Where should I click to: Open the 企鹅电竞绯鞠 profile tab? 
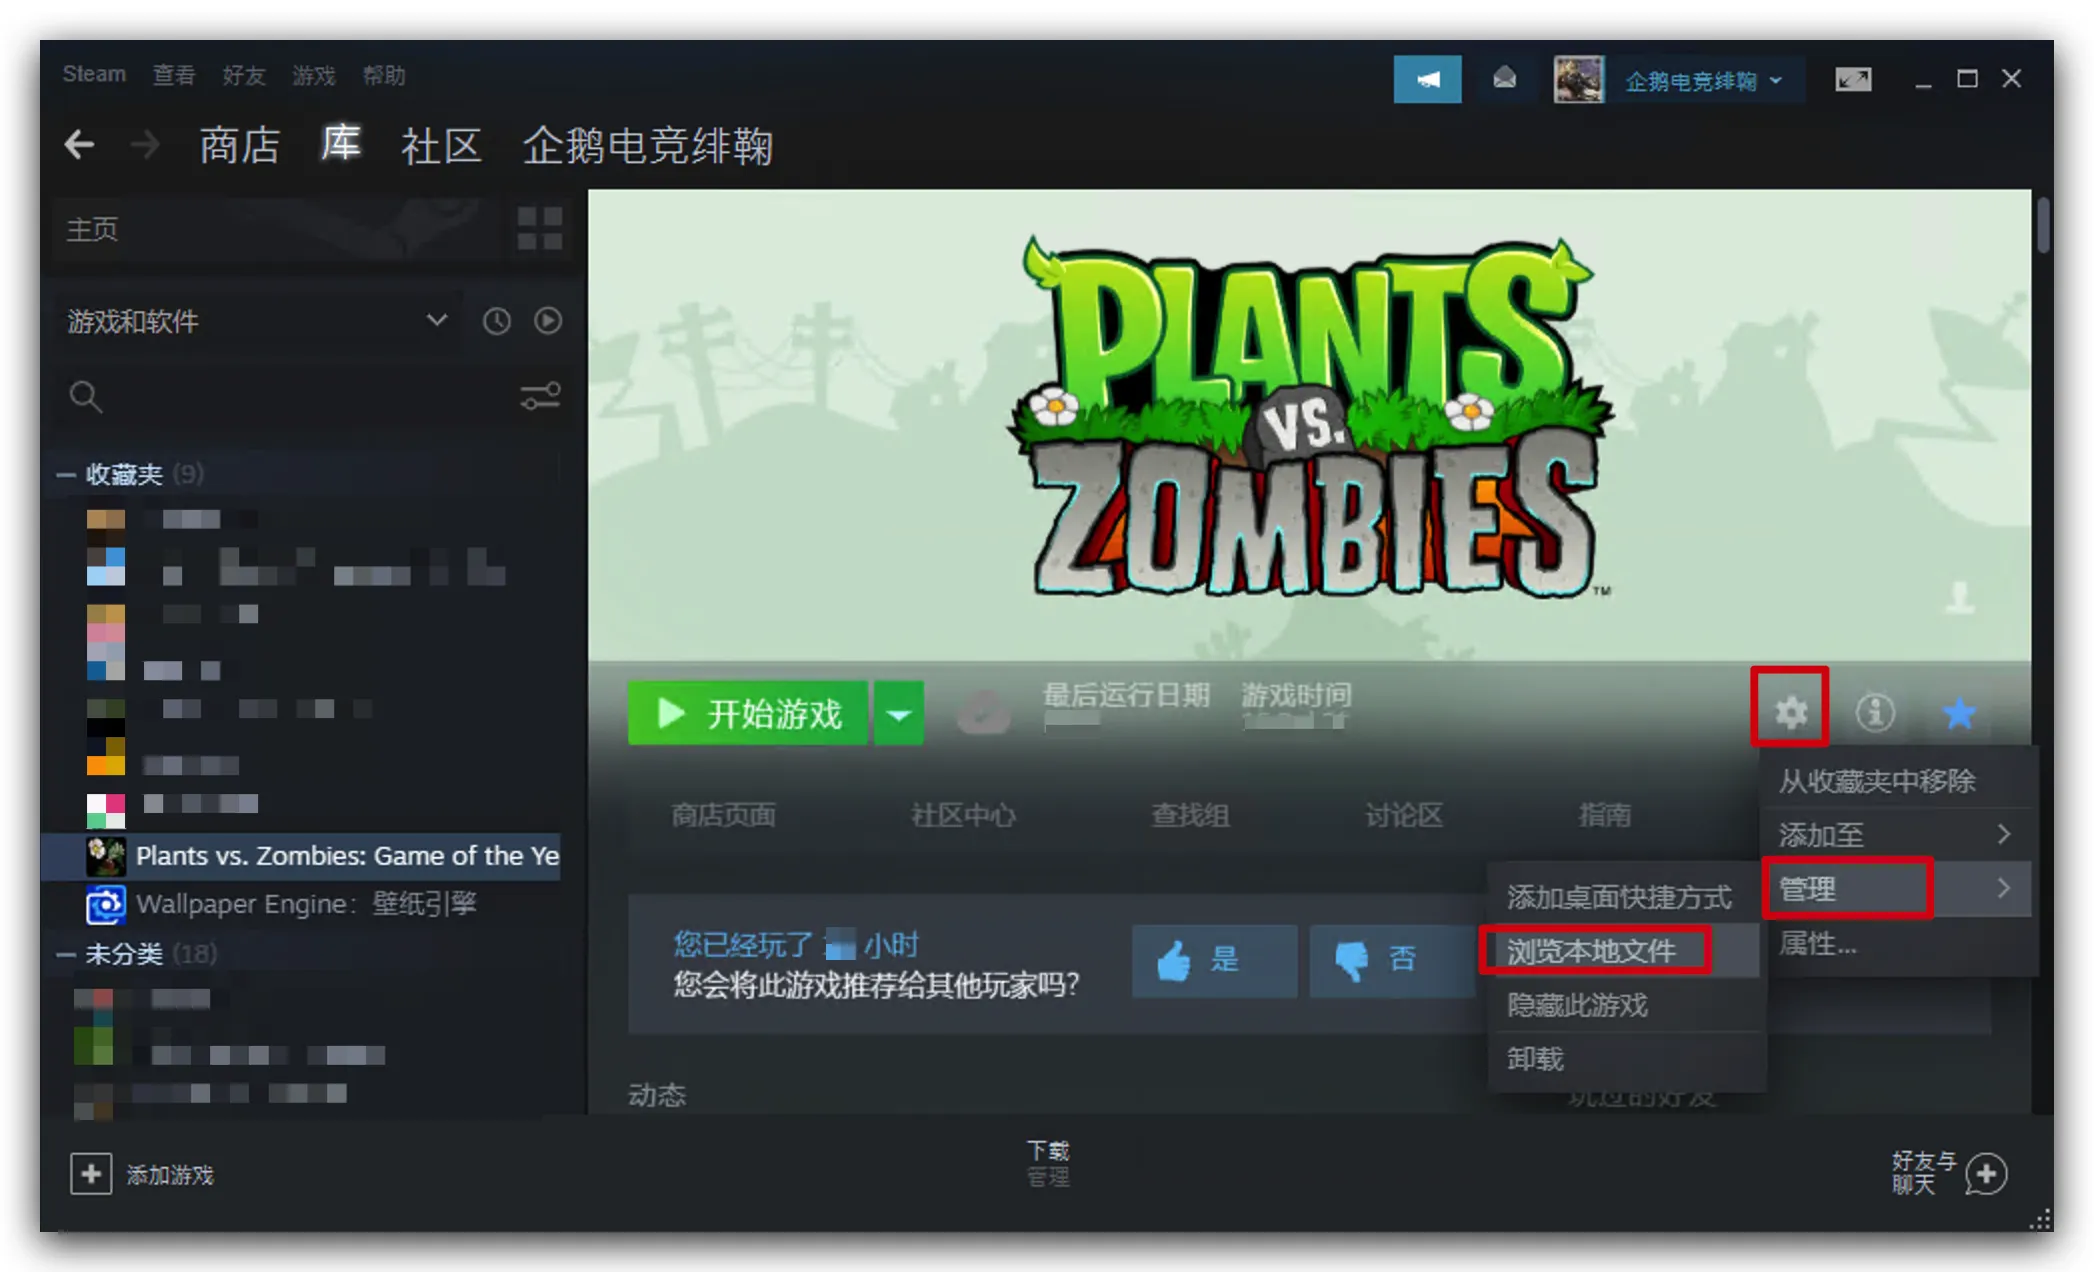648,146
